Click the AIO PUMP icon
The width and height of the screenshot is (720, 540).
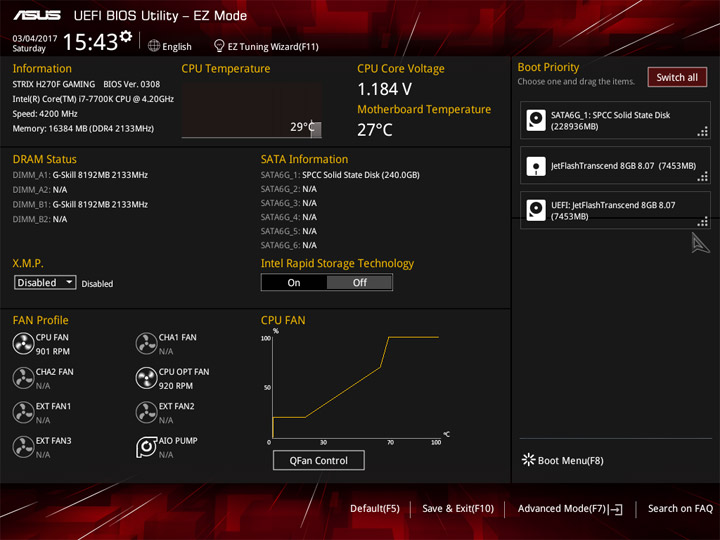(146, 447)
